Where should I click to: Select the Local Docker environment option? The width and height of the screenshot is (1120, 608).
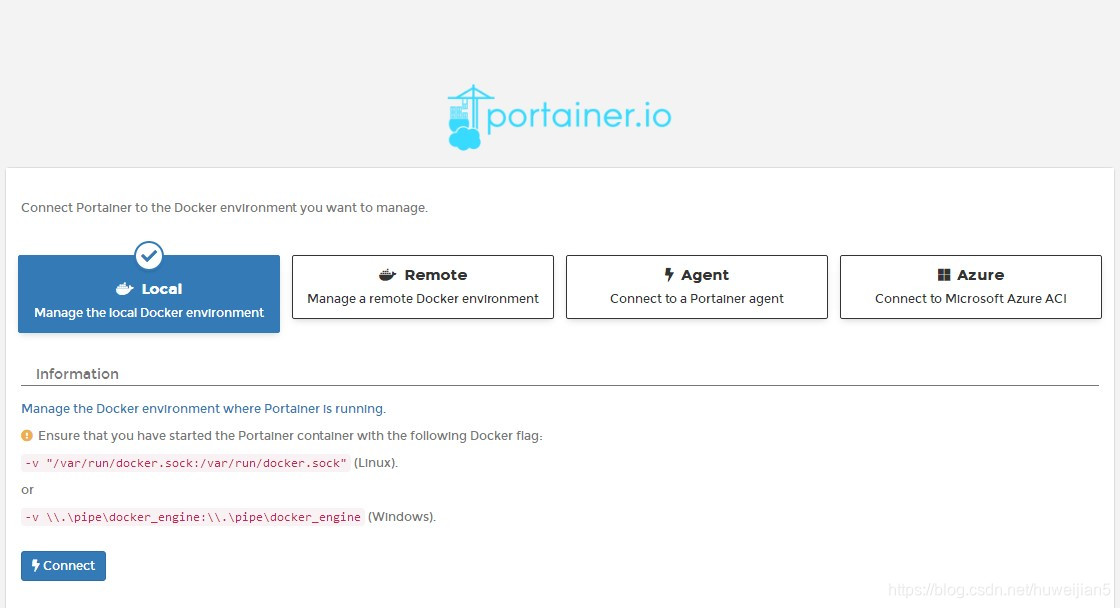pos(149,294)
